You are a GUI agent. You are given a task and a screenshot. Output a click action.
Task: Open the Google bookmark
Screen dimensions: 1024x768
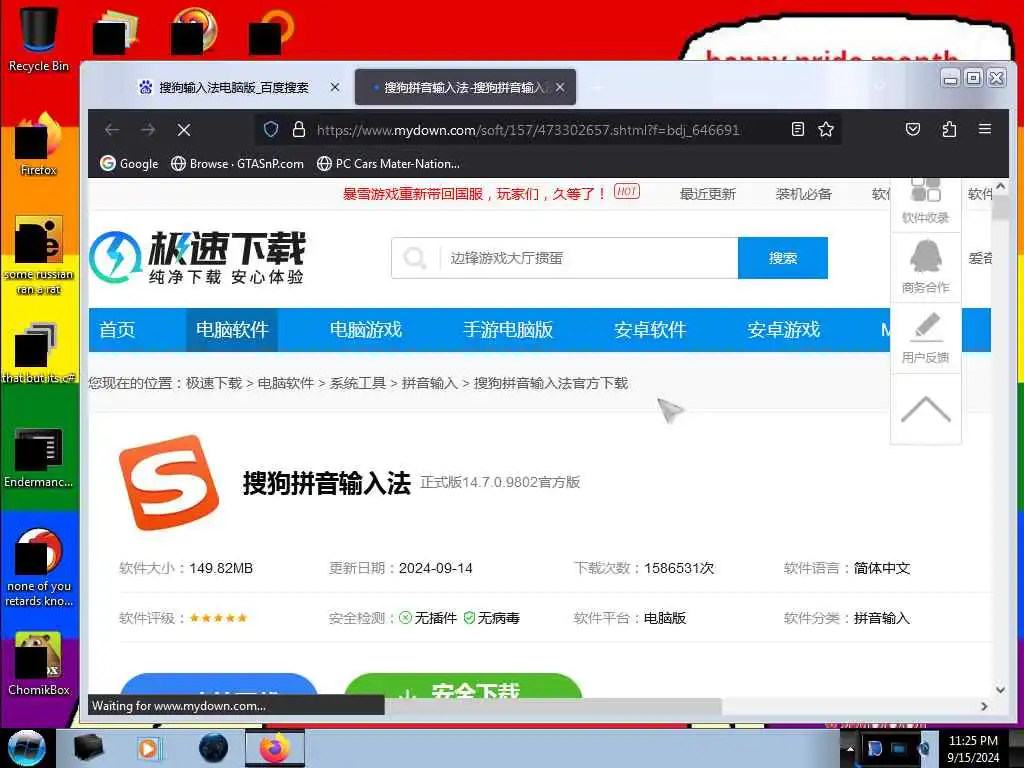pos(129,163)
